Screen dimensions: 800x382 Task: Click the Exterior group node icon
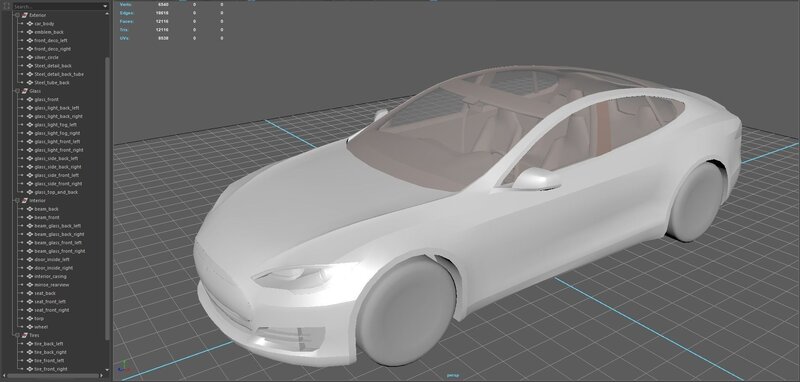pos(24,15)
